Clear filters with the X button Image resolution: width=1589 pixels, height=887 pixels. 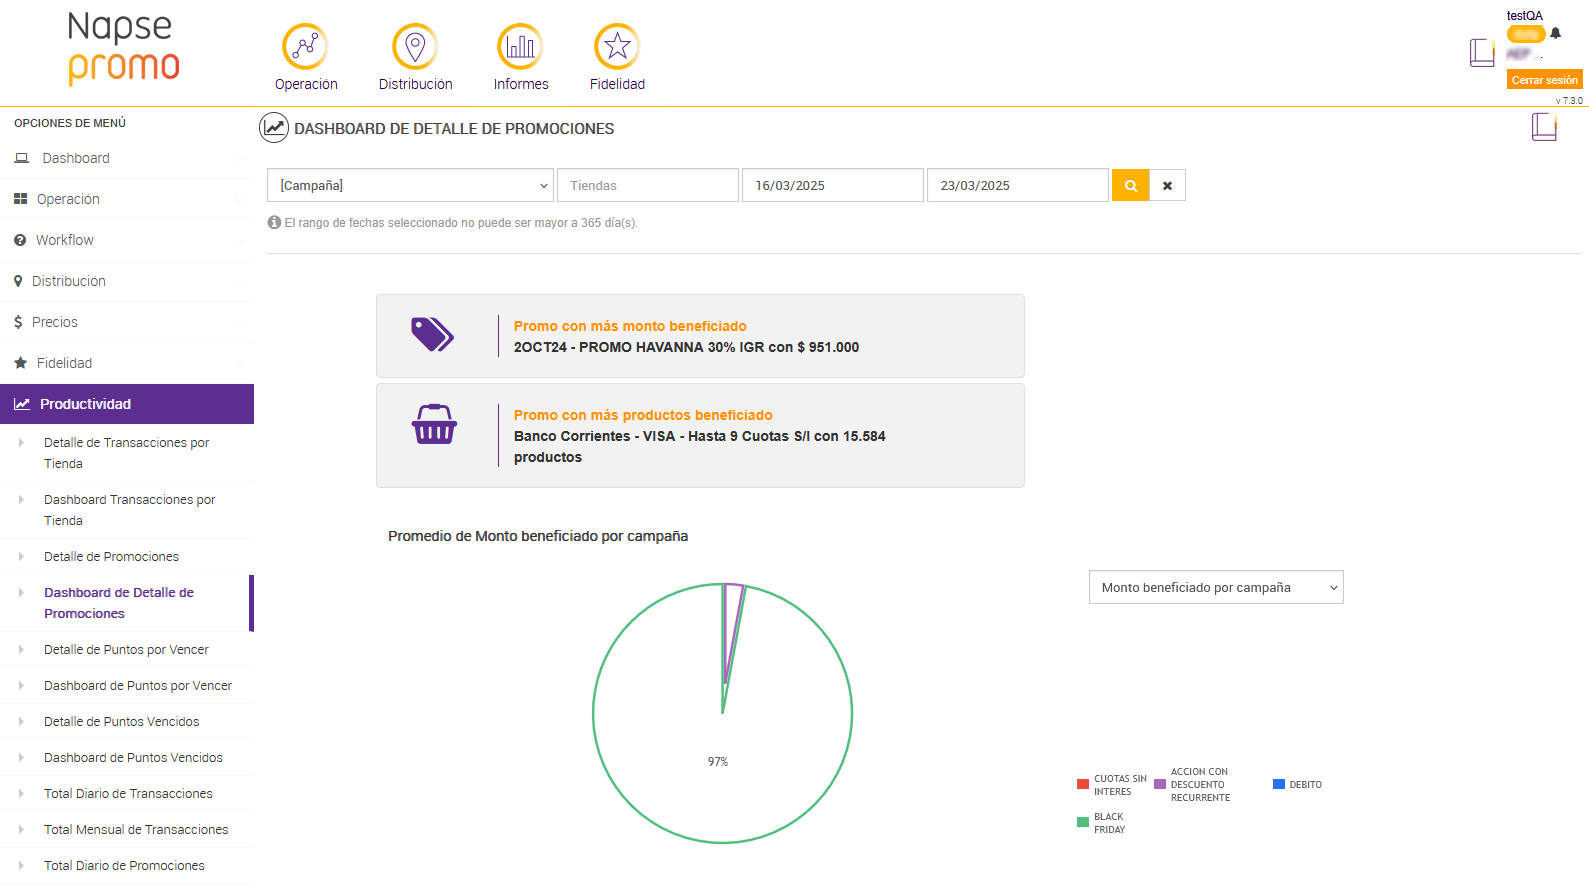point(1167,185)
